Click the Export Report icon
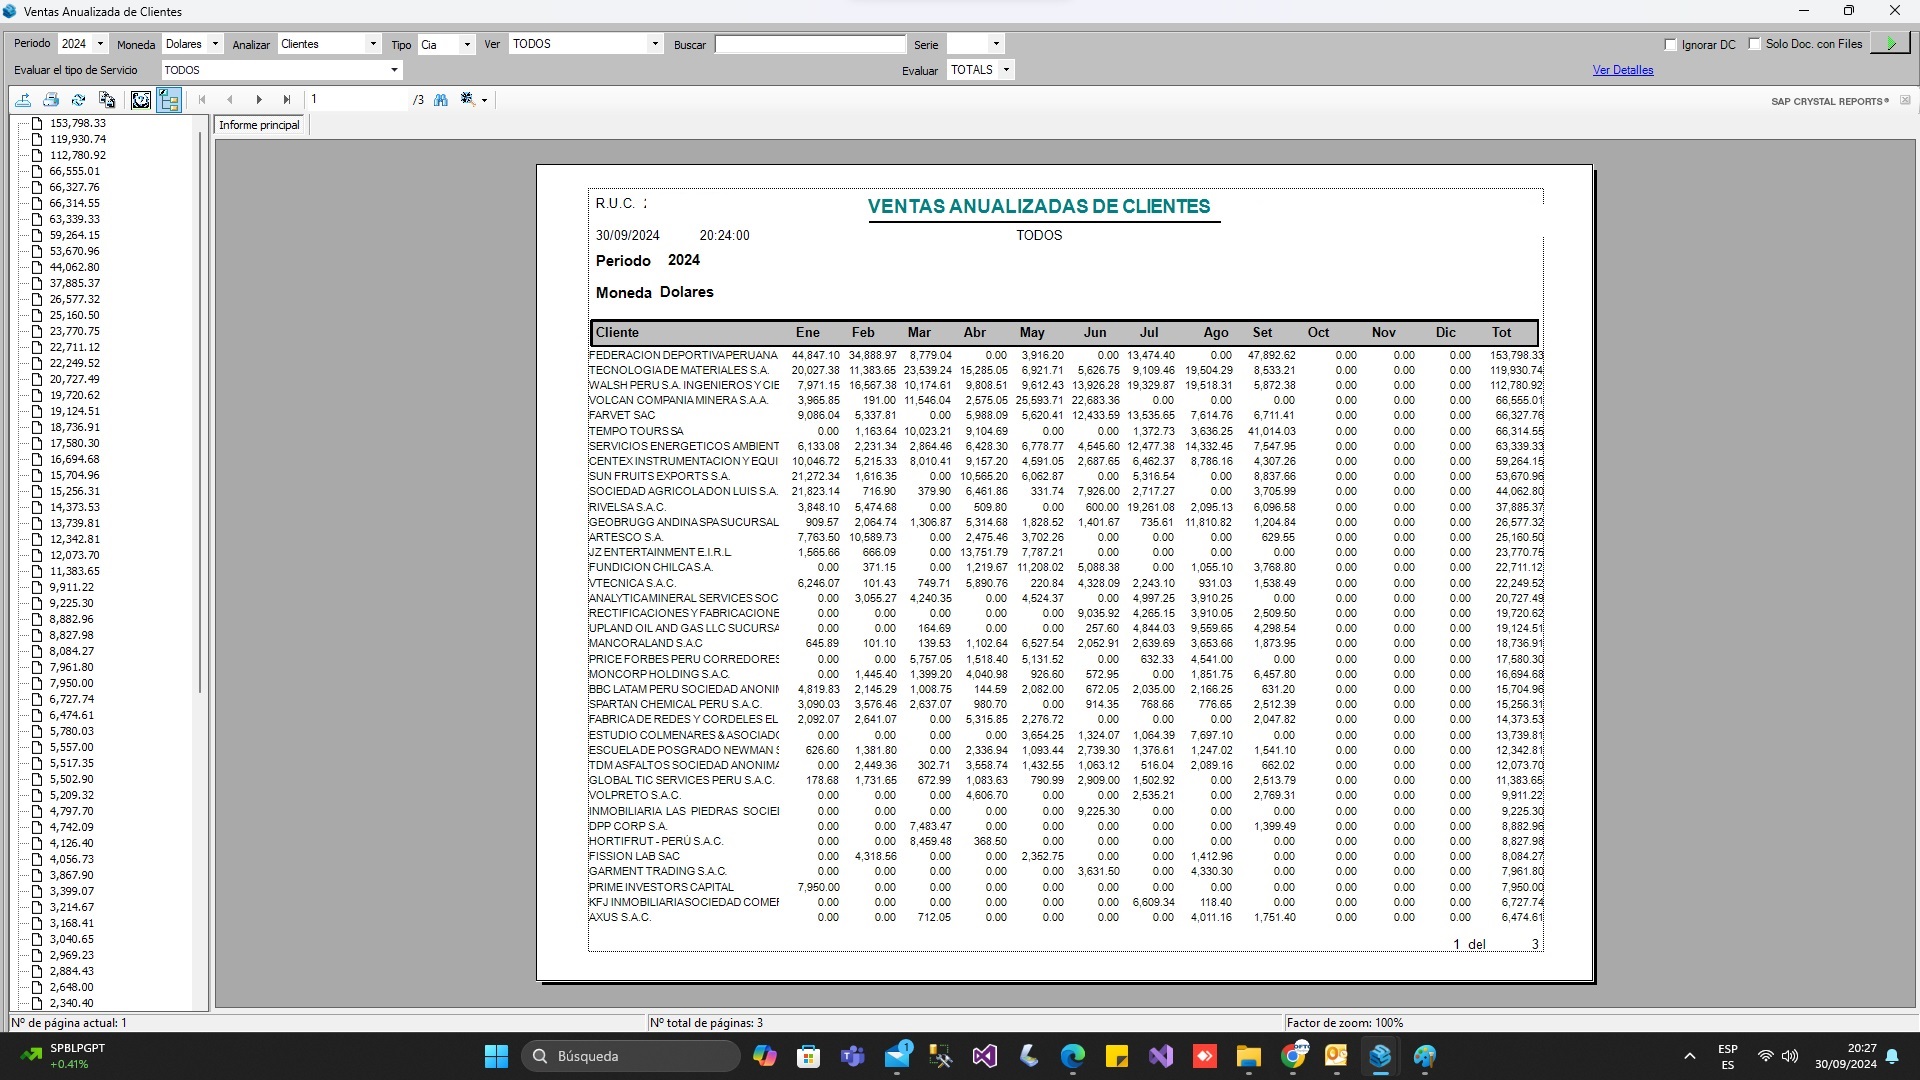This screenshot has height=1080, width=1920. tap(23, 99)
